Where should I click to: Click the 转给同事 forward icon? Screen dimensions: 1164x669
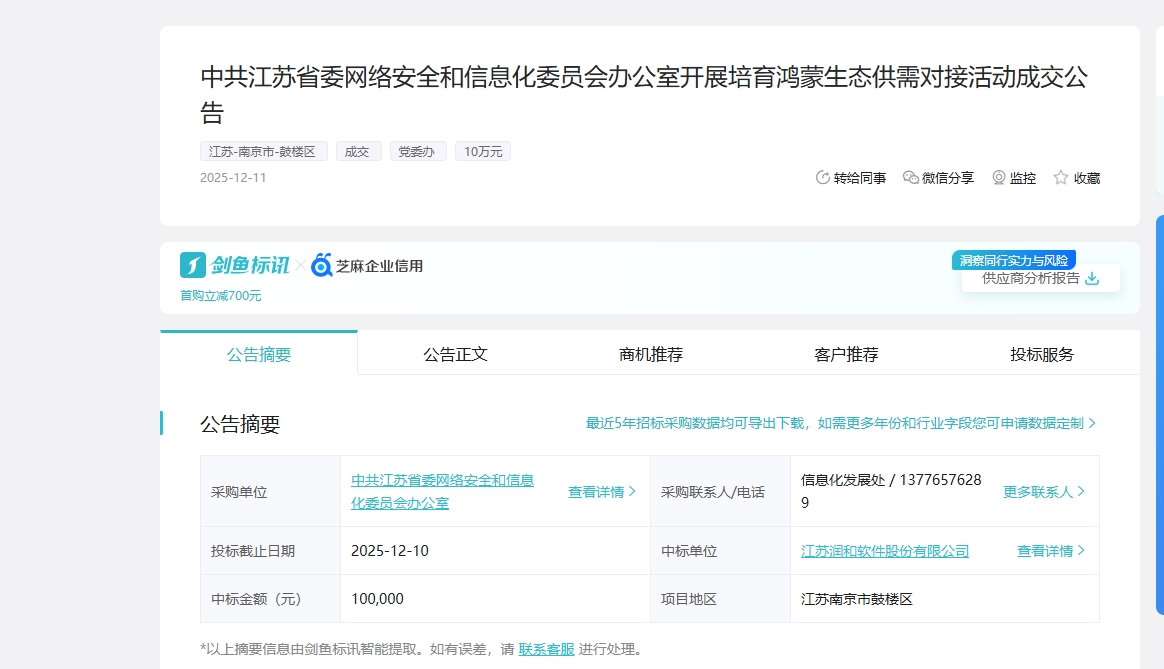pyautogui.click(x=823, y=177)
